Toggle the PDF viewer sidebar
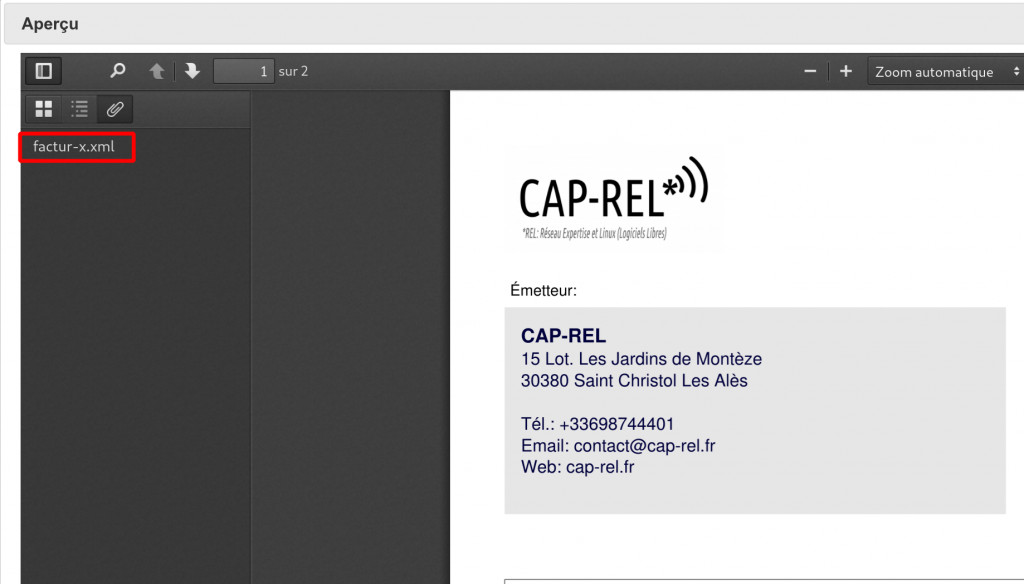Viewport: 1024px width, 584px height. tap(44, 71)
